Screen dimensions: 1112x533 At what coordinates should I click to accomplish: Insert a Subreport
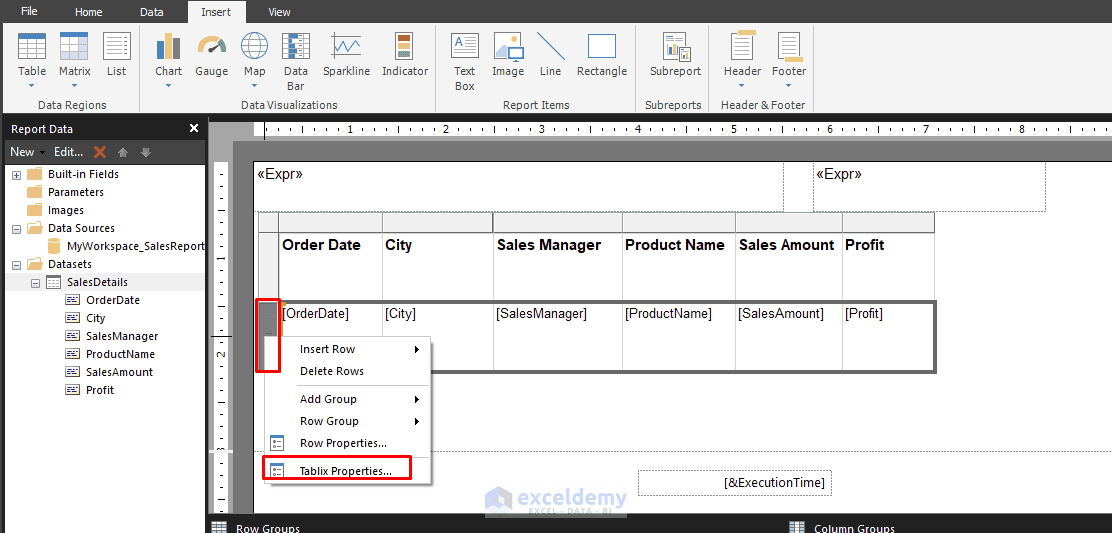coord(675,53)
